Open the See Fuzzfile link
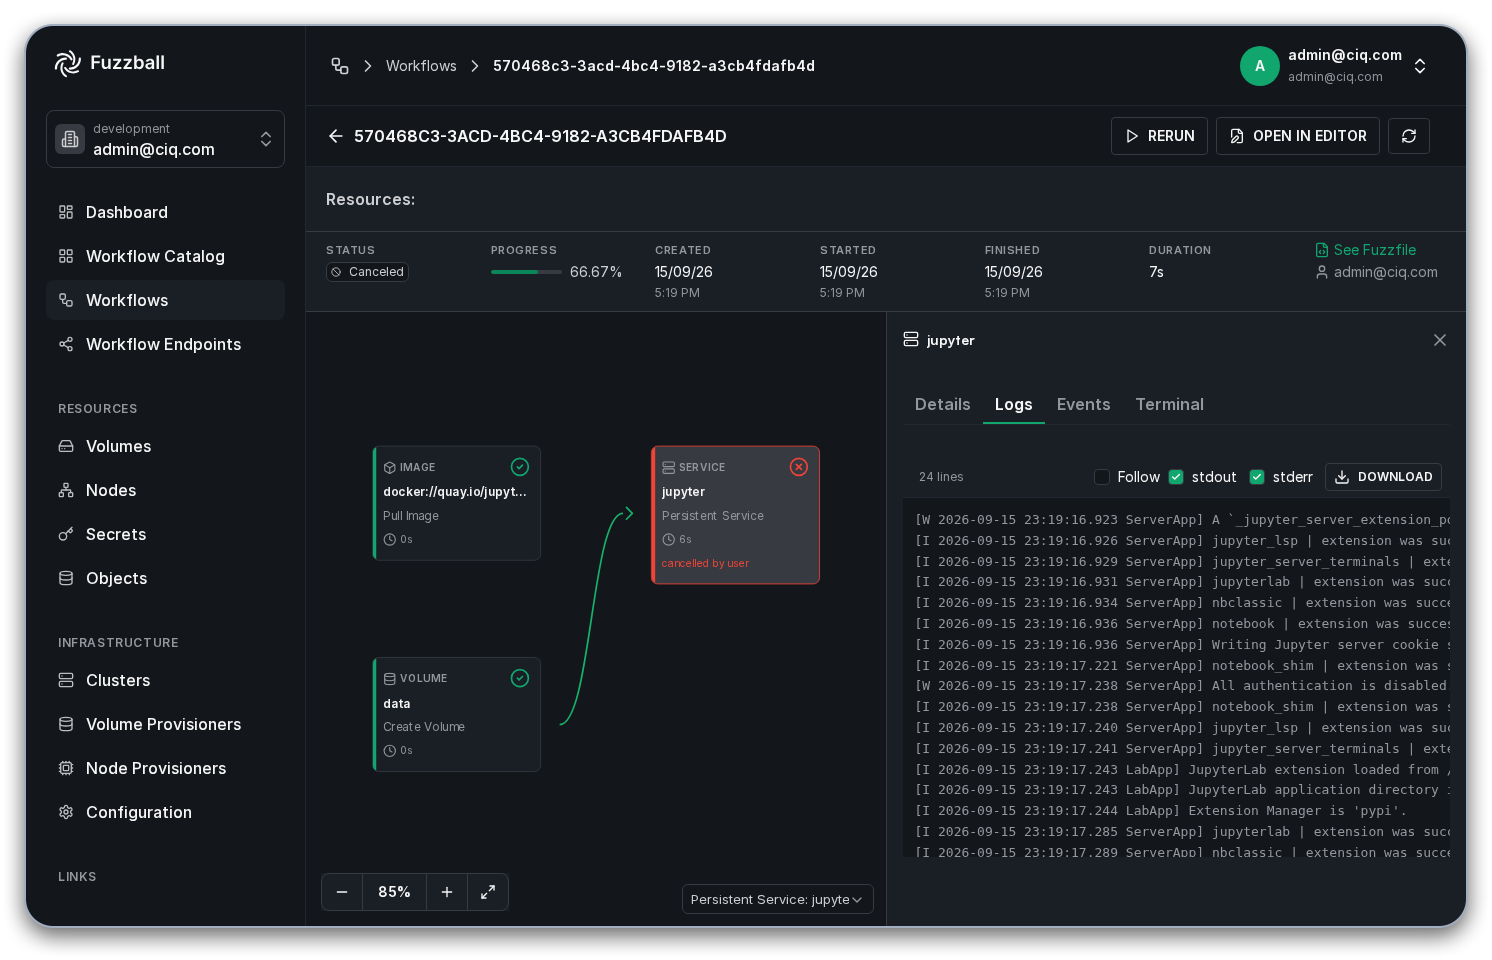1492x960 pixels. coord(1366,250)
